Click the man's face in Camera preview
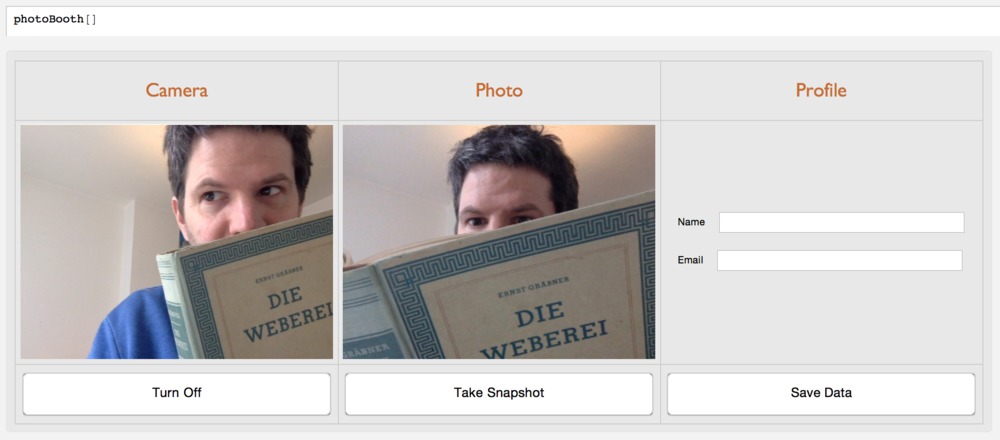Image resolution: width=1000 pixels, height=440 pixels. pyautogui.click(x=241, y=189)
